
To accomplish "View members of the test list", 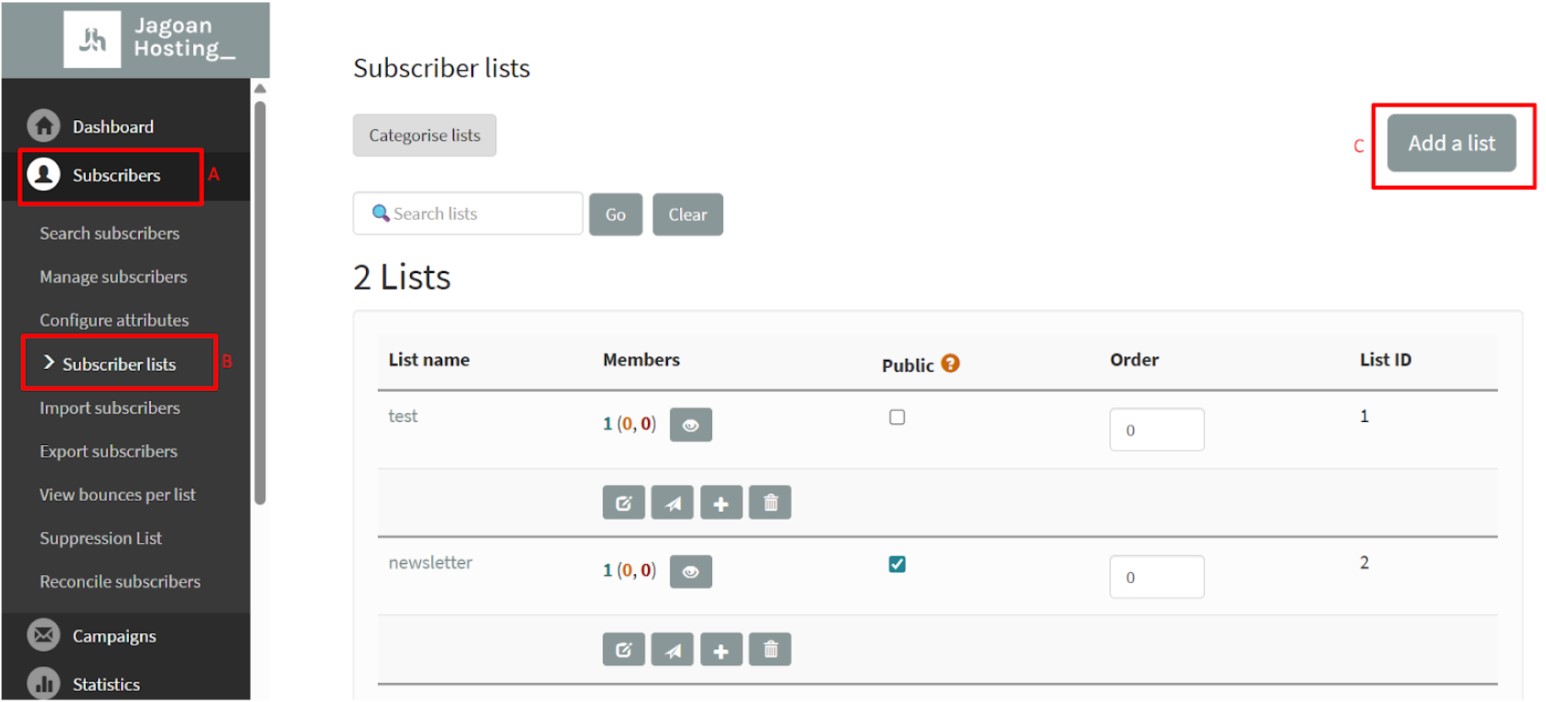I will [x=690, y=424].
